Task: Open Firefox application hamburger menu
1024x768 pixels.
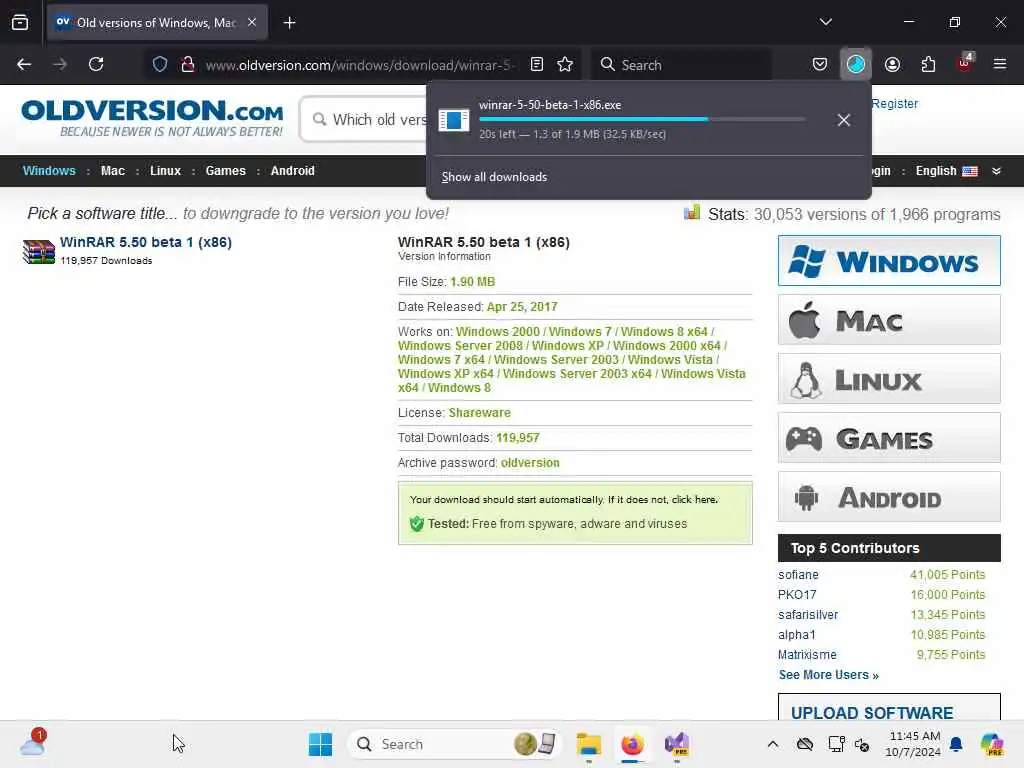Action: pos(1000,64)
